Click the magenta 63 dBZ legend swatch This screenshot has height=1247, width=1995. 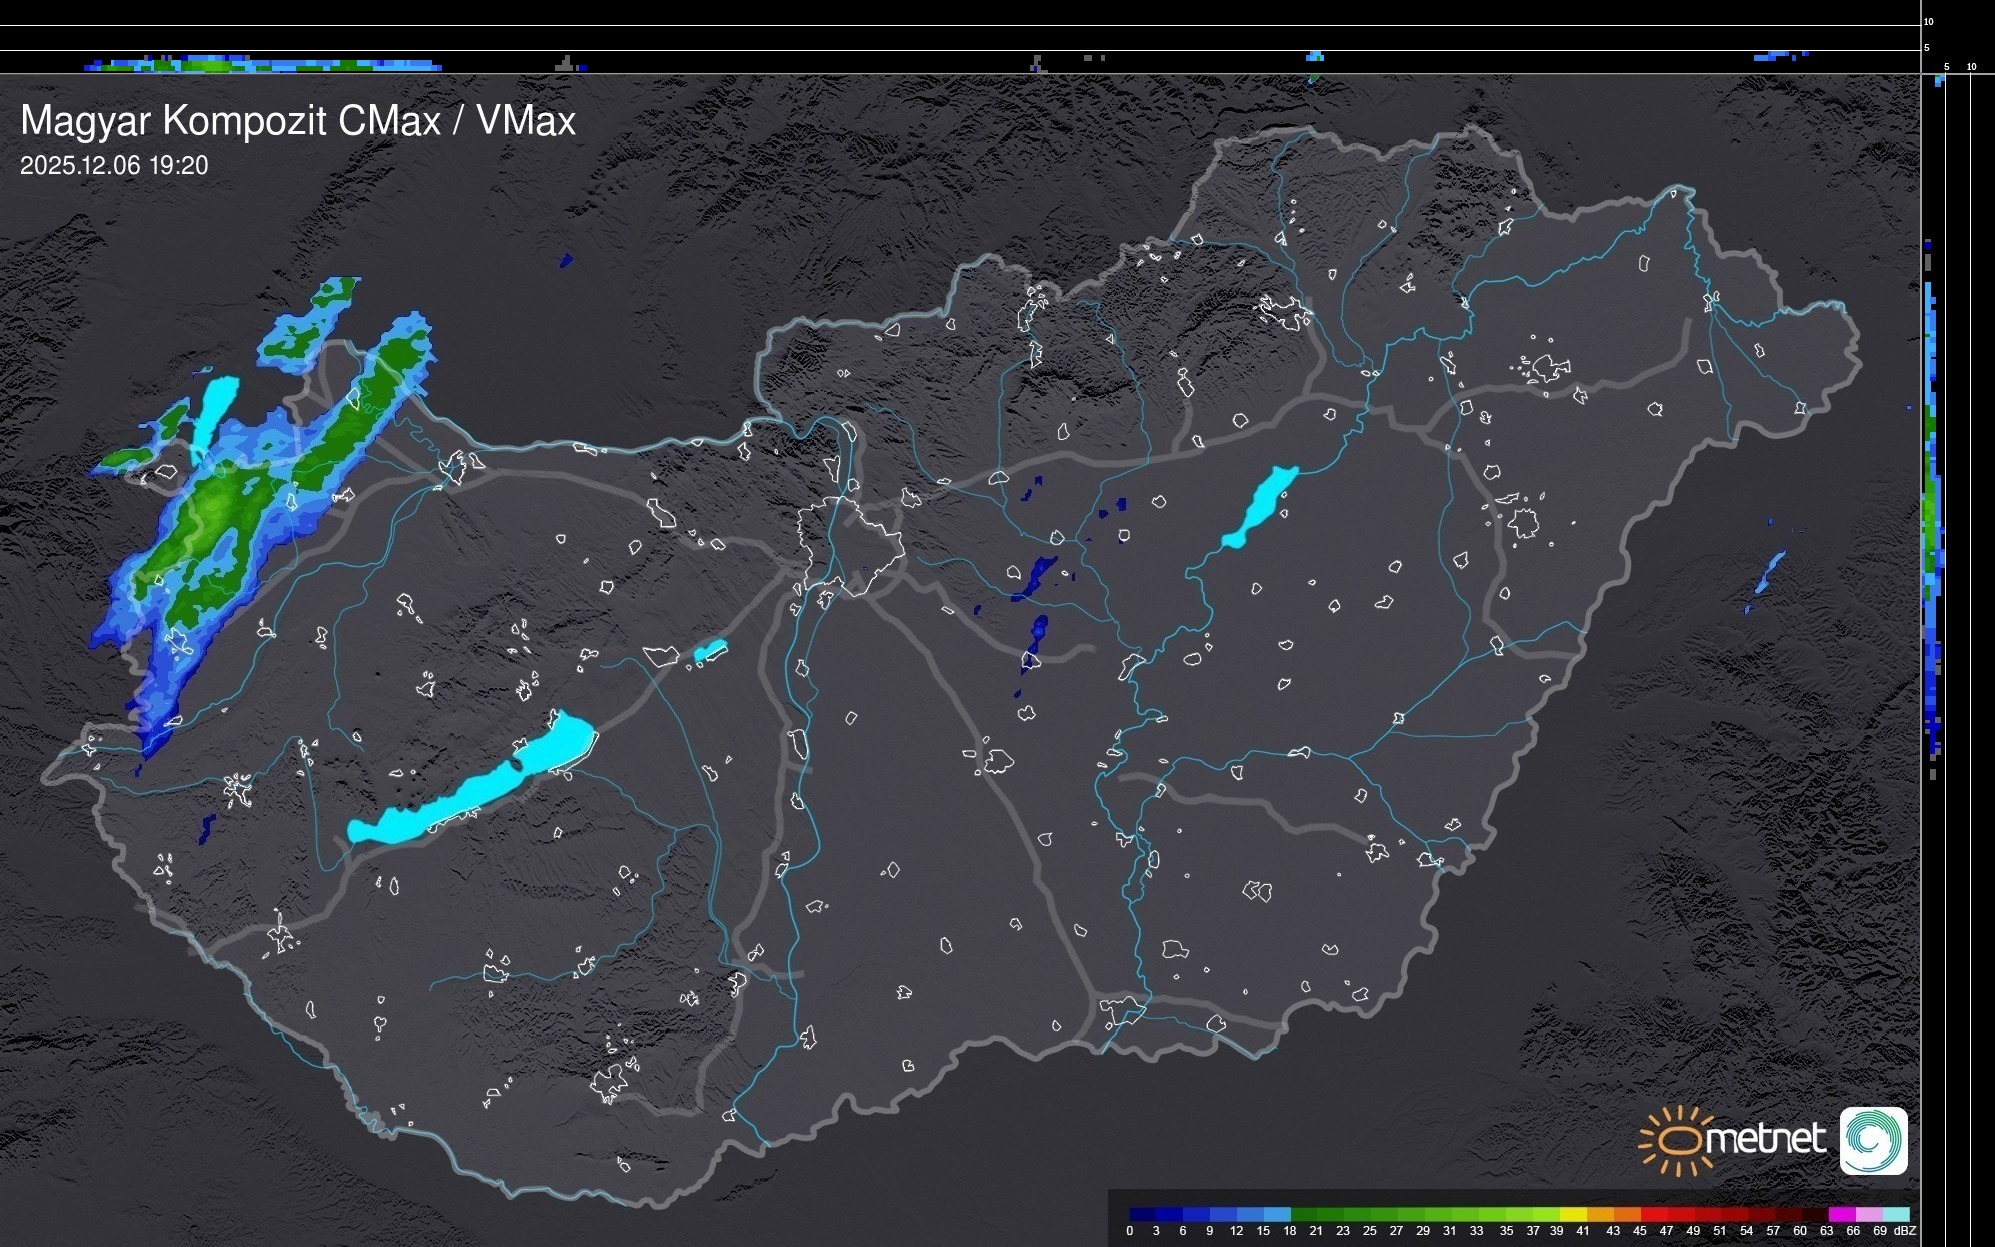[x=1841, y=1214]
